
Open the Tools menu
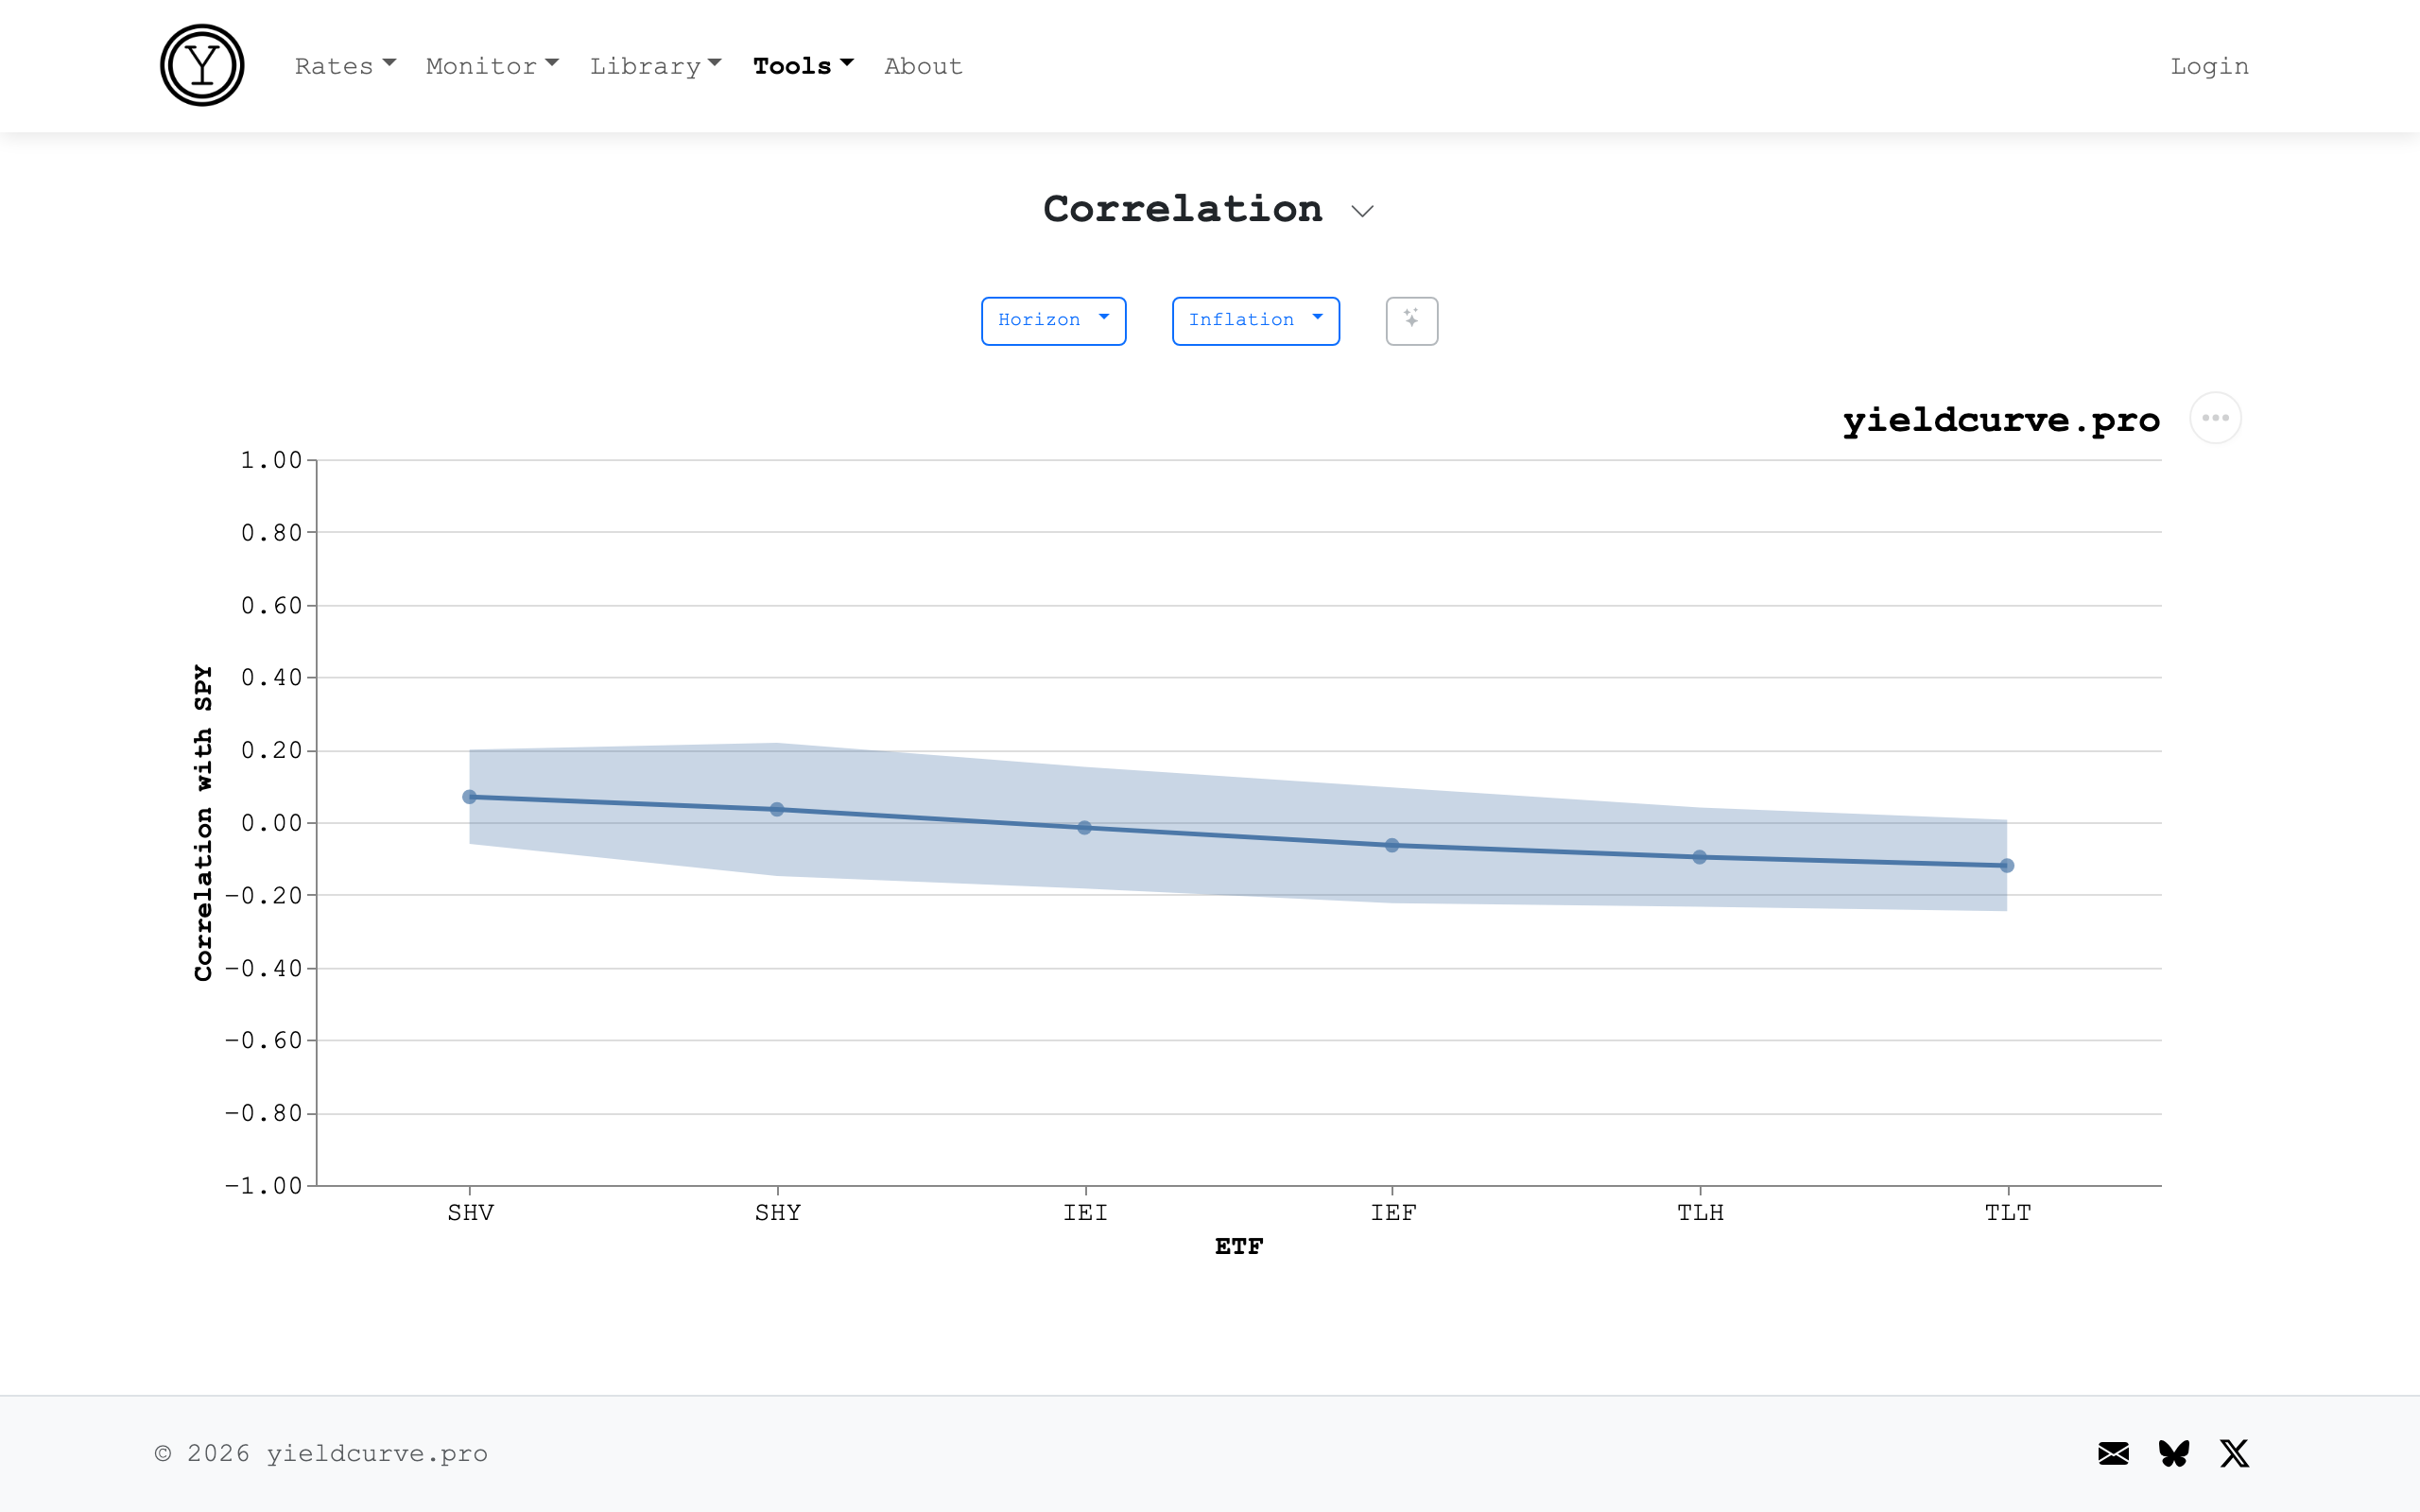[x=803, y=66]
